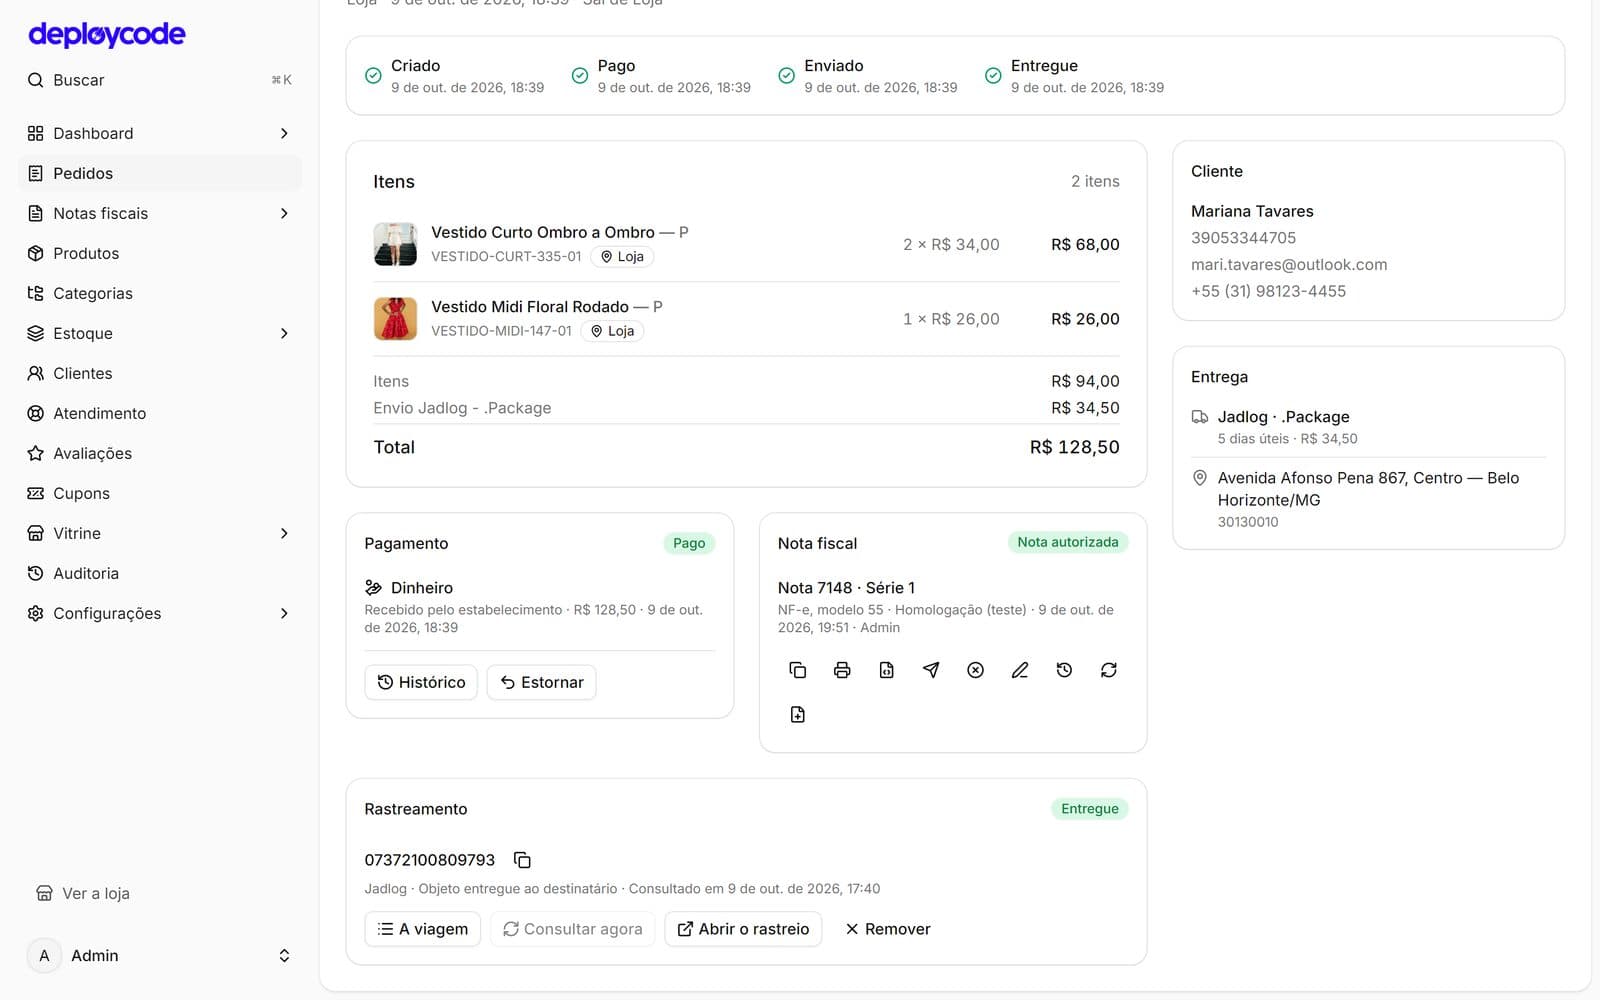This screenshot has width=1600, height=1000.
Task: Send the nota fiscal with paper-plane icon
Action: 931,670
